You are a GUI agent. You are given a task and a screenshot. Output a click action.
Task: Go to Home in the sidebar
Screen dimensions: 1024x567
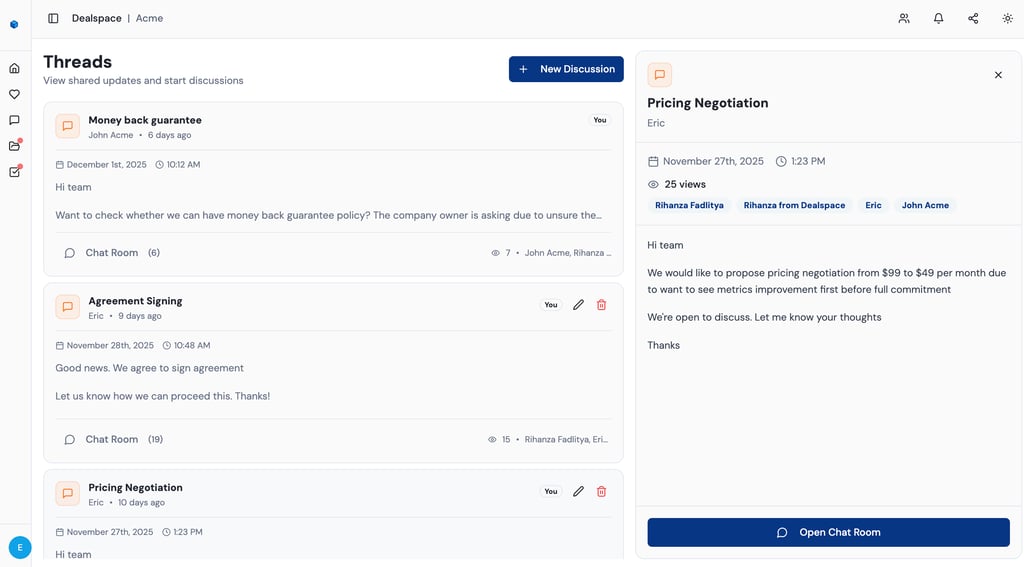[x=14, y=68]
